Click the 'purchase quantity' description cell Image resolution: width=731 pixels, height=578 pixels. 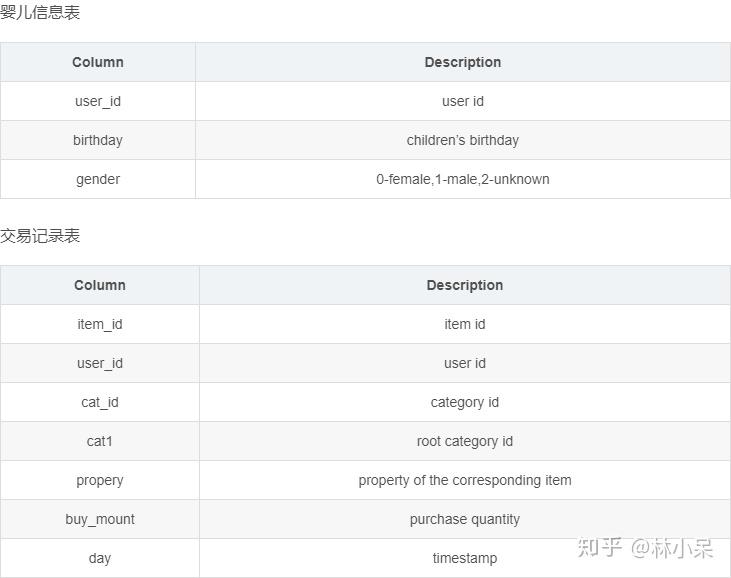[464, 519]
